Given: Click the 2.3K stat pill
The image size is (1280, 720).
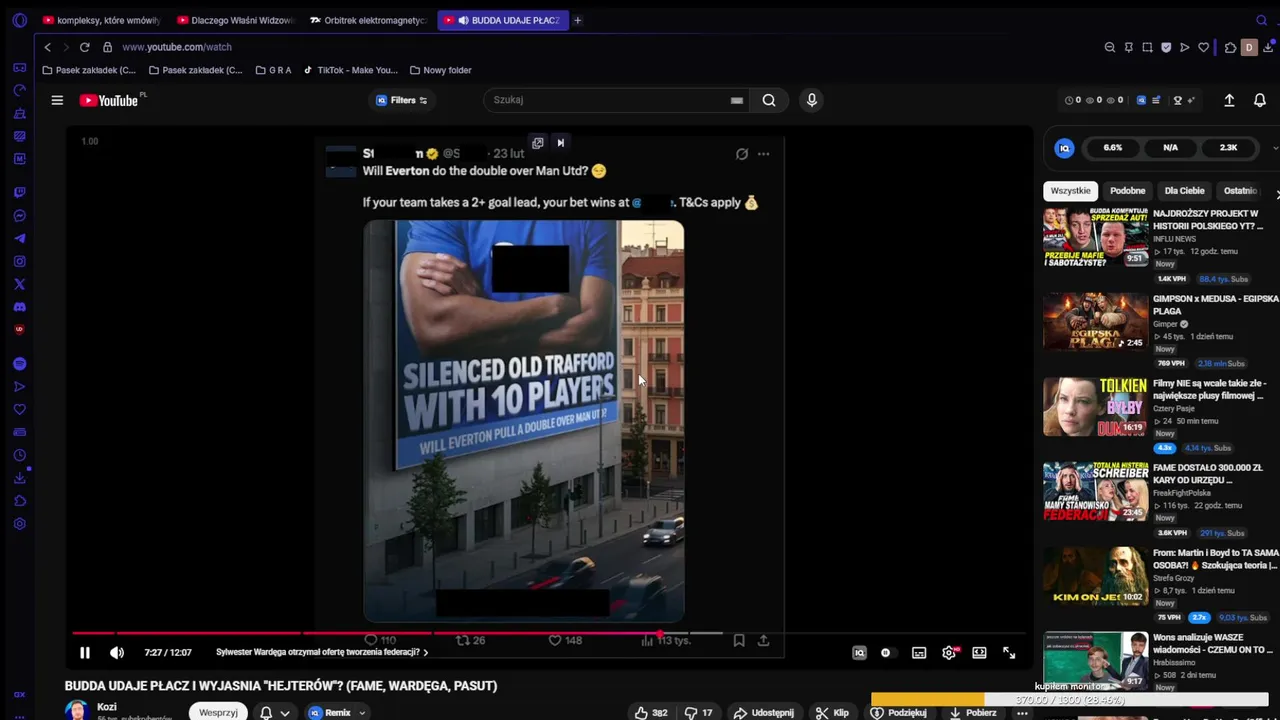Looking at the screenshot, I should pyautogui.click(x=1229, y=148).
